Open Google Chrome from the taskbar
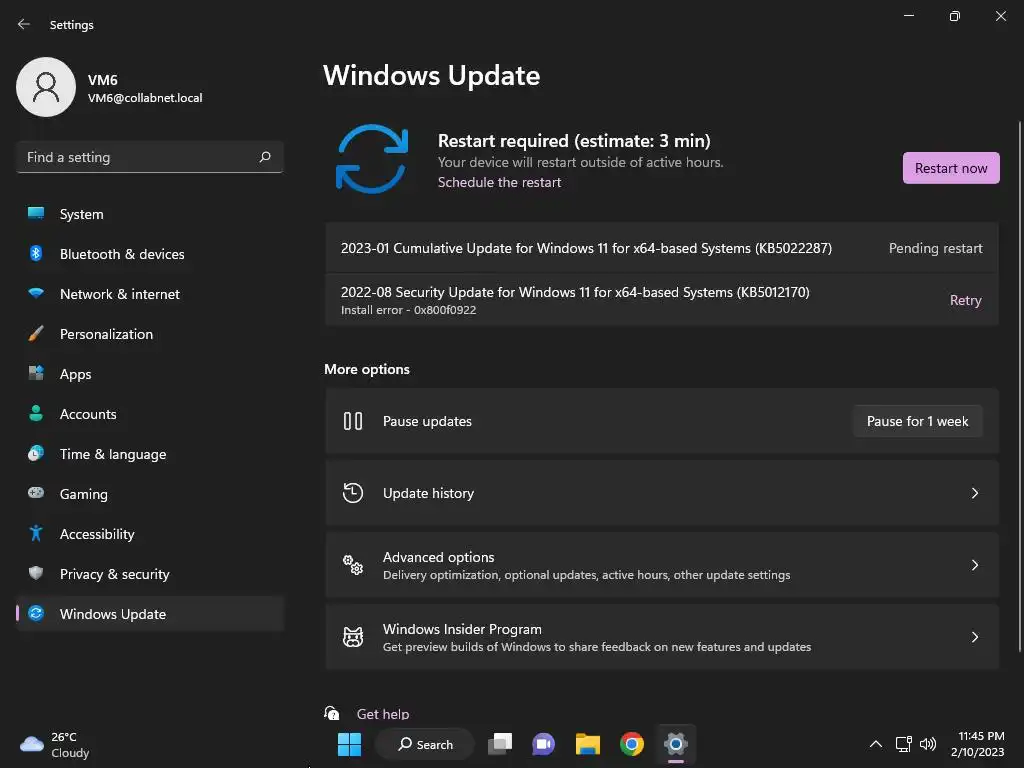The width and height of the screenshot is (1024, 768). tap(632, 744)
